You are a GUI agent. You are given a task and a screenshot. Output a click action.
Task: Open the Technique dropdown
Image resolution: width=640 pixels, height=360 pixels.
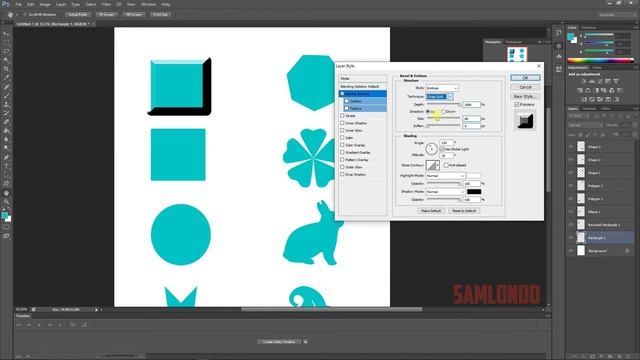pos(440,97)
